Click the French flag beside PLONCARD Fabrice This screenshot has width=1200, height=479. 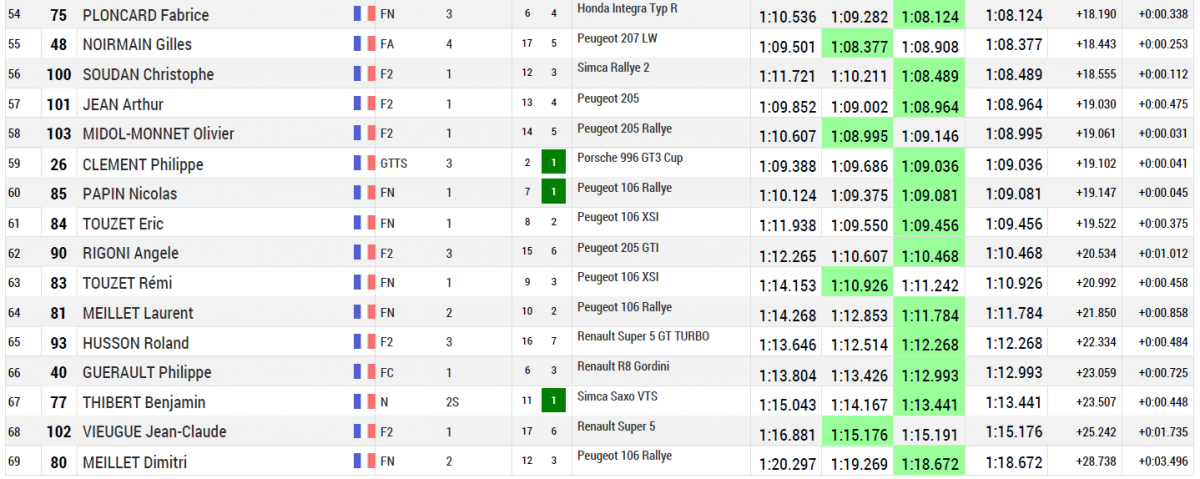click(x=365, y=15)
